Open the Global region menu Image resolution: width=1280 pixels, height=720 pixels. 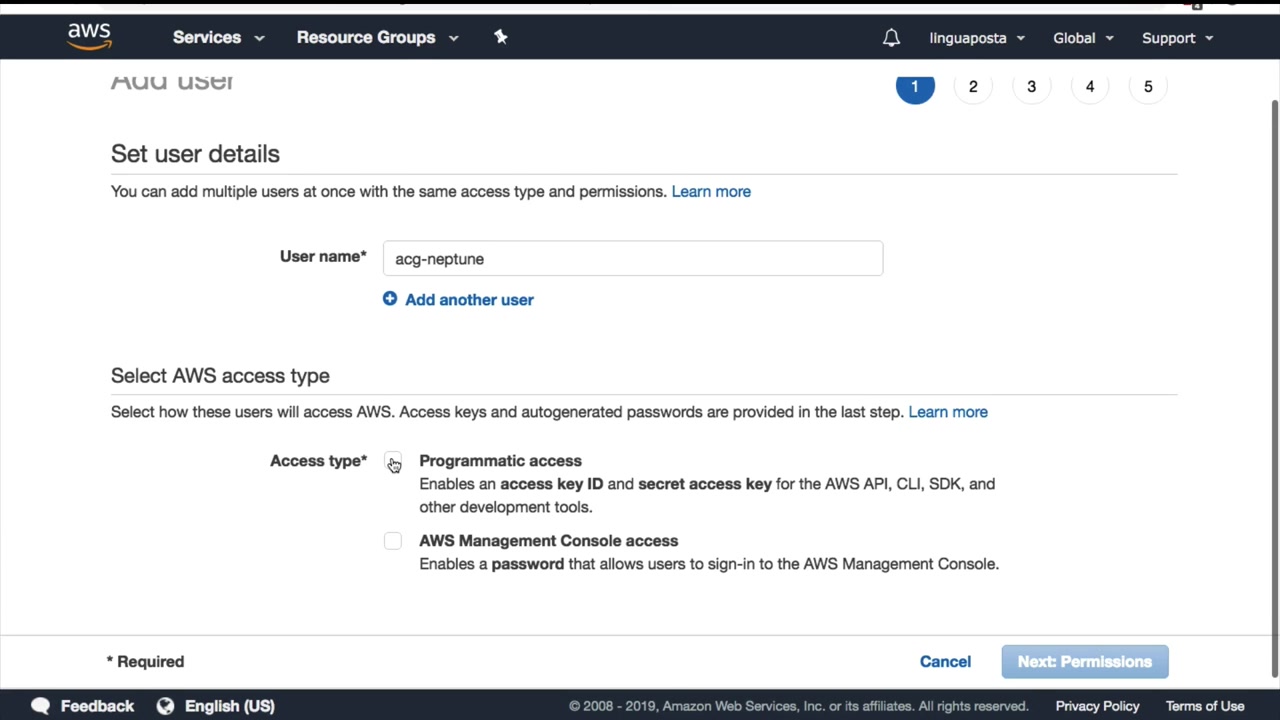pos(1083,38)
